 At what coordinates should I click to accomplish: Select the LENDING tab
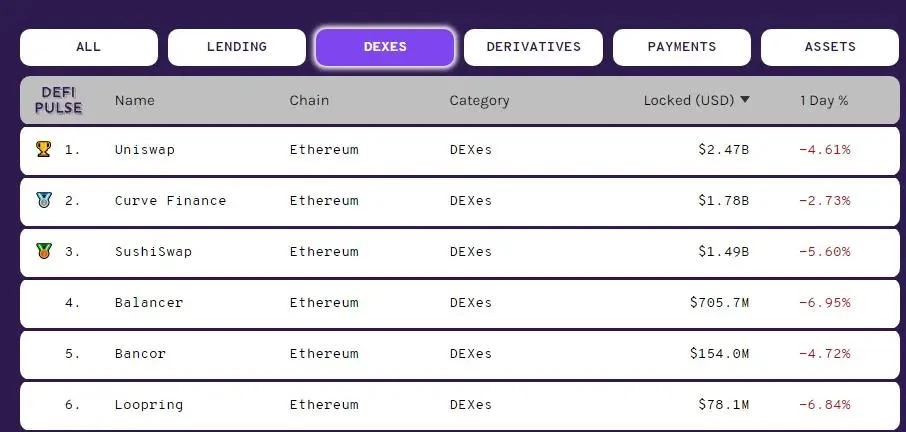[x=237, y=47]
